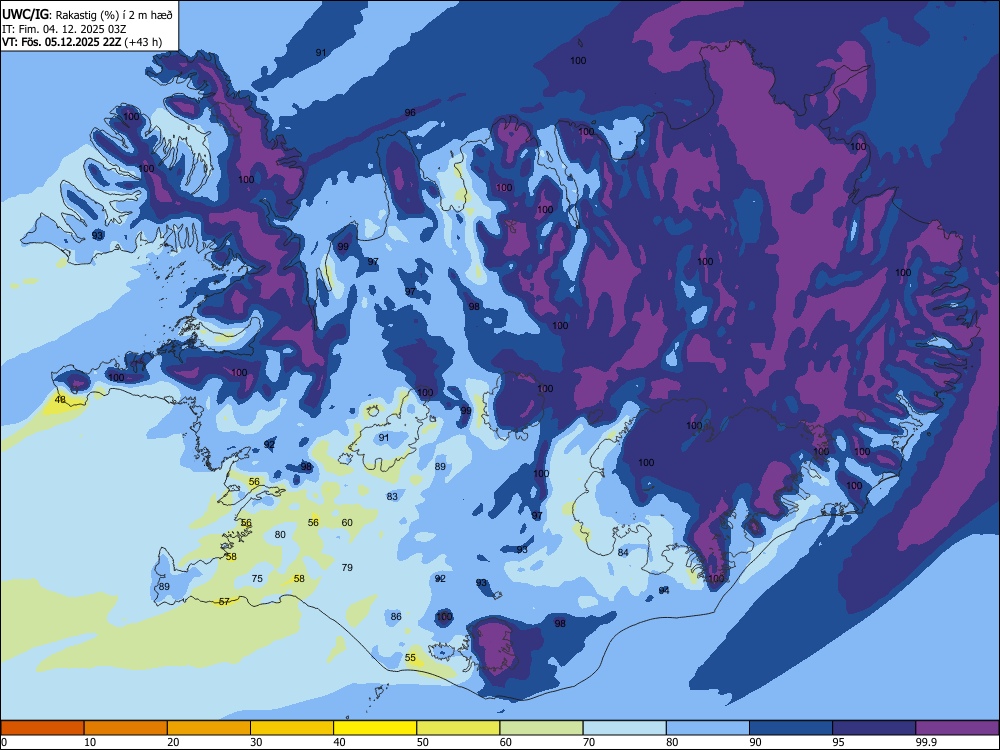Click the '40' tick label on the legend scale

340,742
